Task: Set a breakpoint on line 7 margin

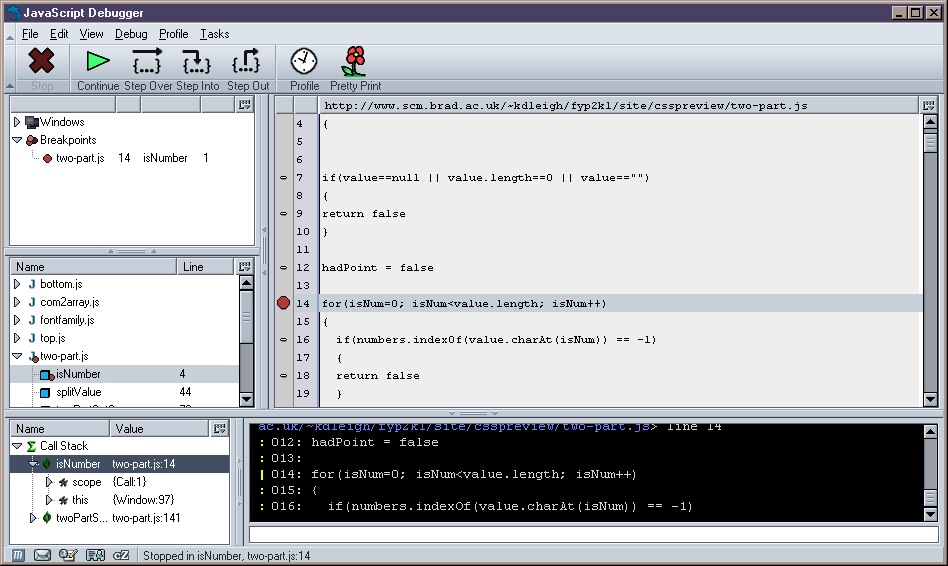Action: coord(284,178)
